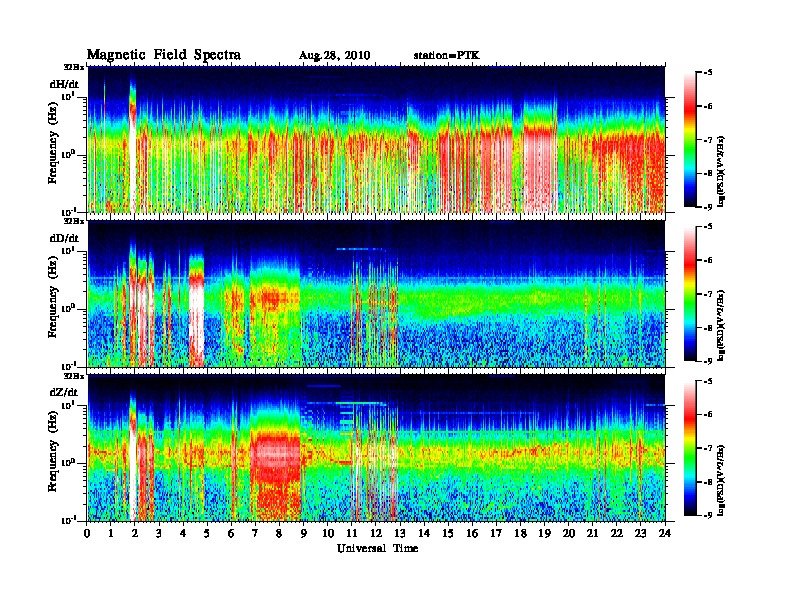The image size is (792, 612).
Task: Click the "32Hz" label atop dH/dt panel
Action: [74, 67]
